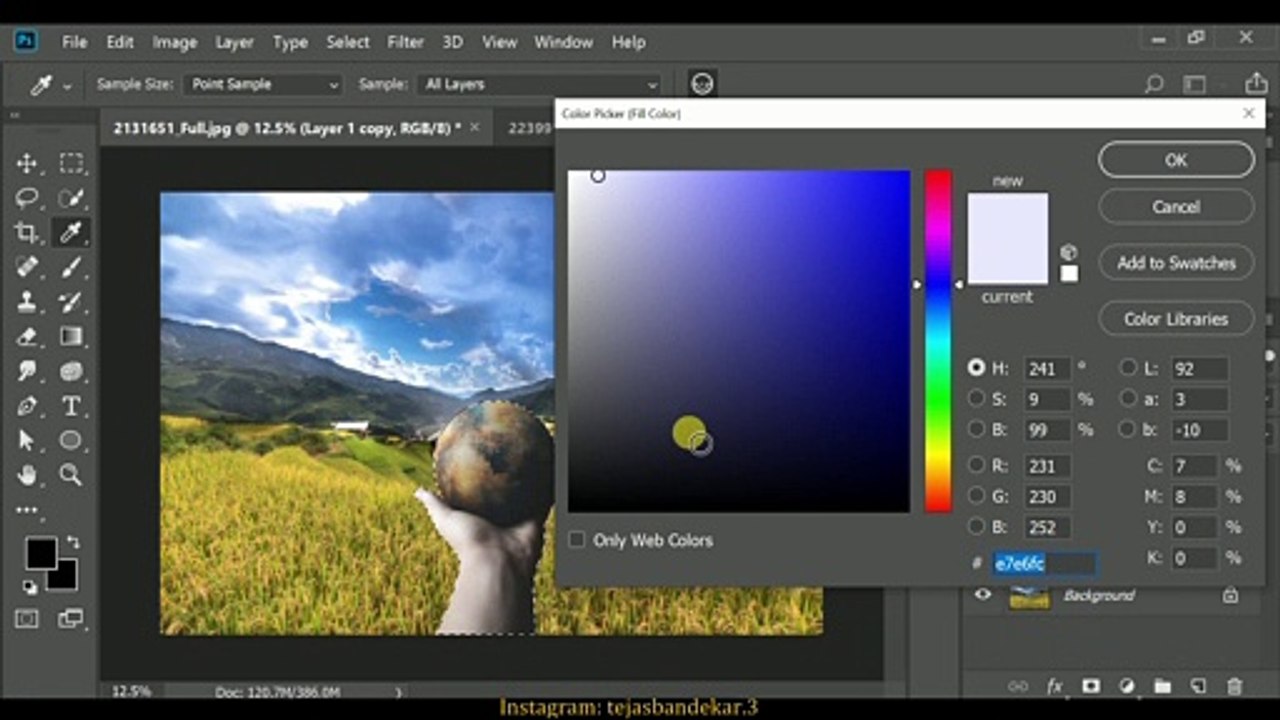Reset default foreground and background colors
Image resolution: width=1280 pixels, height=720 pixels.
click(31, 587)
